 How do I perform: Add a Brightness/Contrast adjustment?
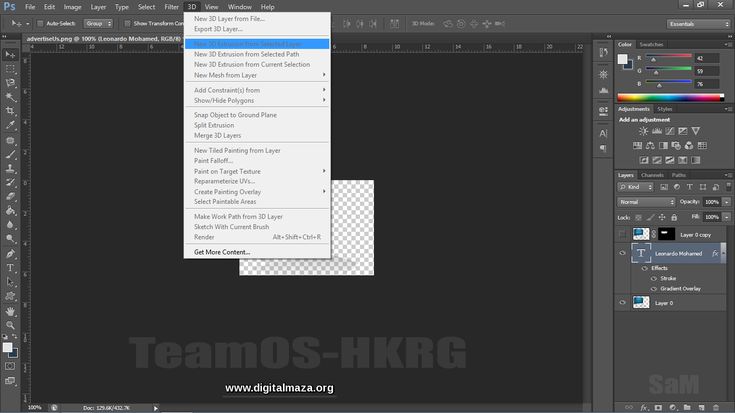[x=644, y=131]
